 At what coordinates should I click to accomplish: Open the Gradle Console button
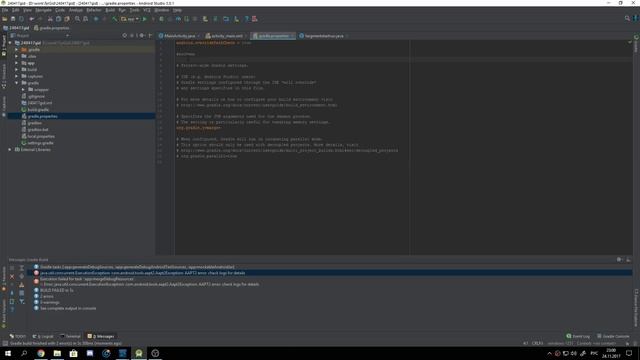(x=613, y=336)
